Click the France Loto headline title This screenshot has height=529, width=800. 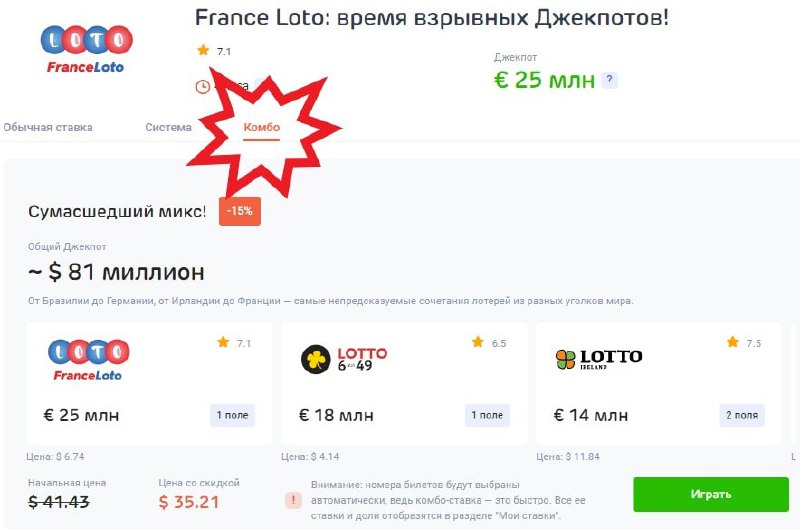431,17
